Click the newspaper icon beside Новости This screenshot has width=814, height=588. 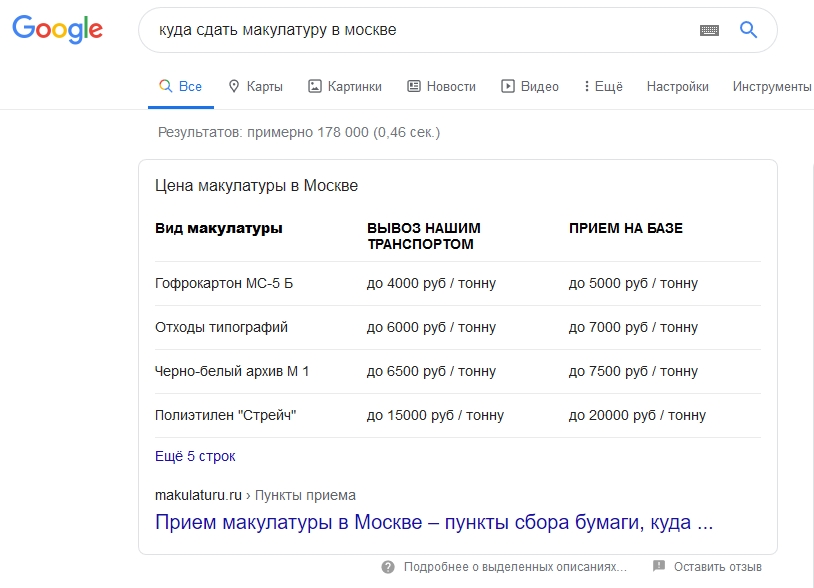point(413,86)
